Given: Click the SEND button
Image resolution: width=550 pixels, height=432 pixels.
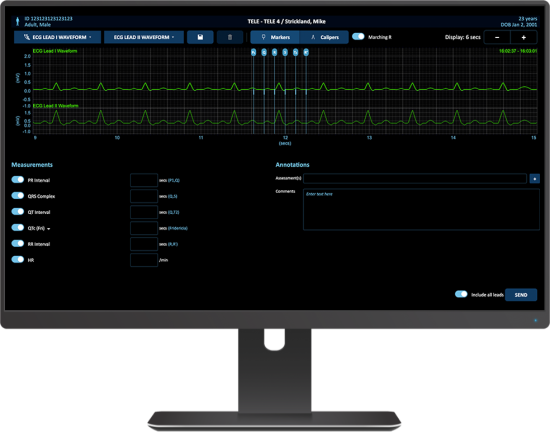Looking at the screenshot, I should 521,295.
